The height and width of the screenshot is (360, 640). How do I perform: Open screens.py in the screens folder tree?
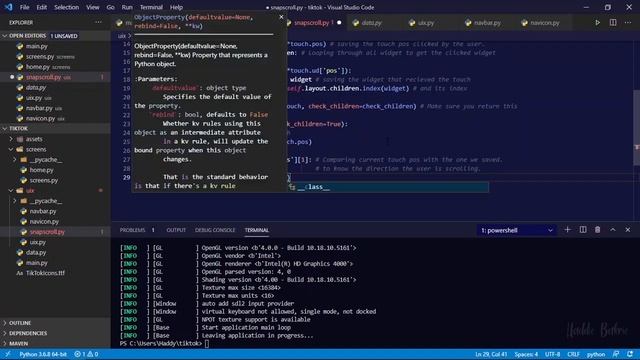coord(44,180)
